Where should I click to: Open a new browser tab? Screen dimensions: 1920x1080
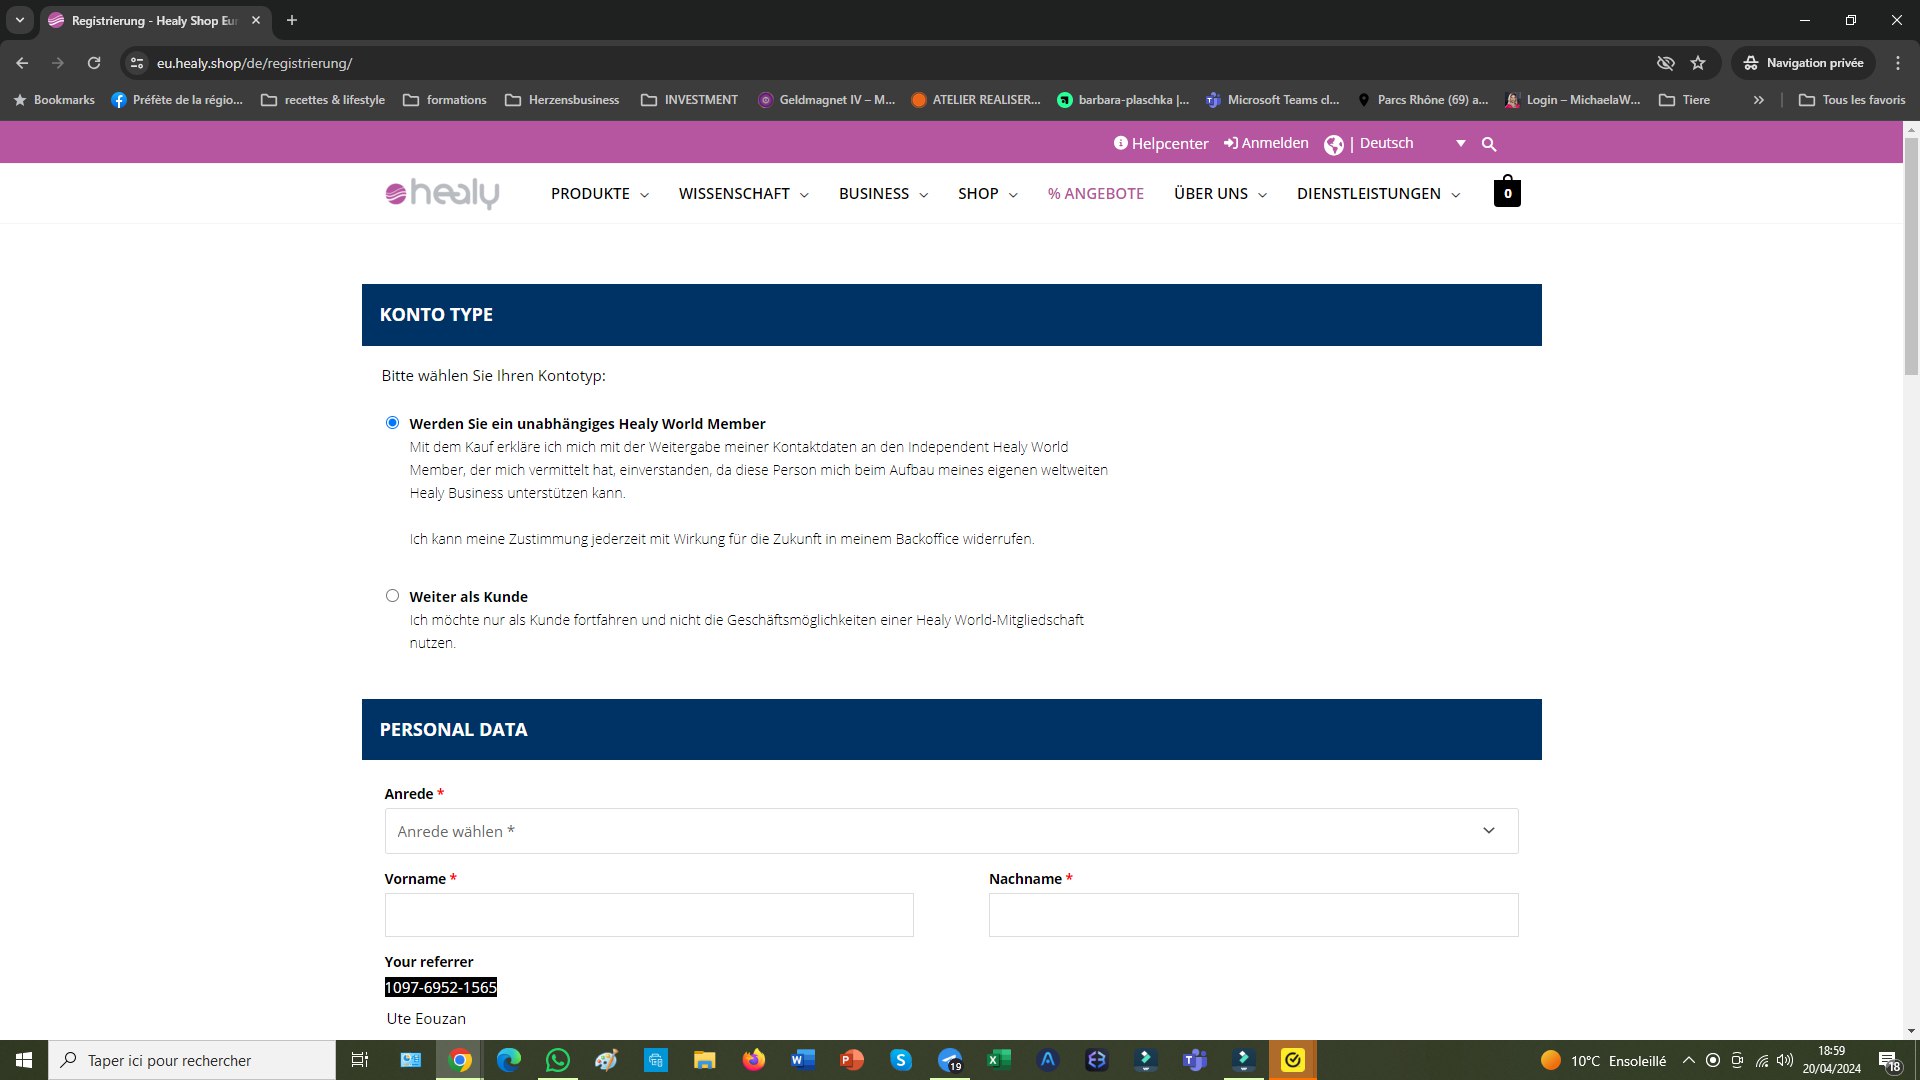[292, 20]
